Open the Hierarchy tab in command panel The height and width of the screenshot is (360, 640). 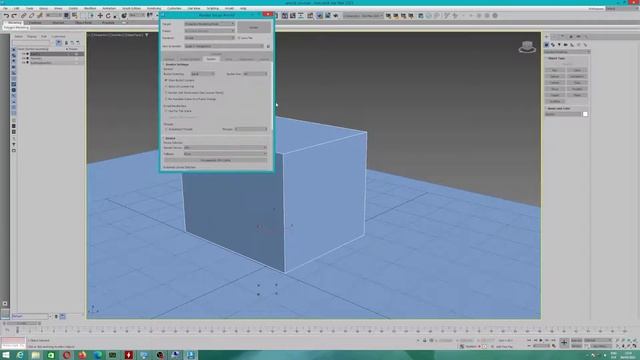562,36
